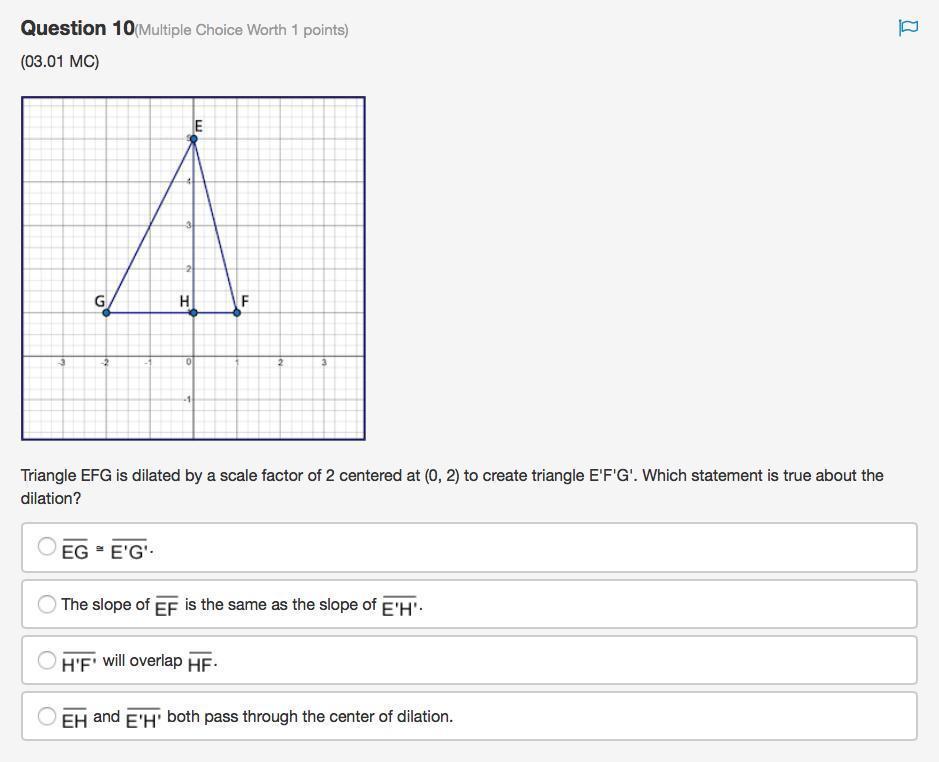Click the x-axis label -2 on the graph

[105, 362]
